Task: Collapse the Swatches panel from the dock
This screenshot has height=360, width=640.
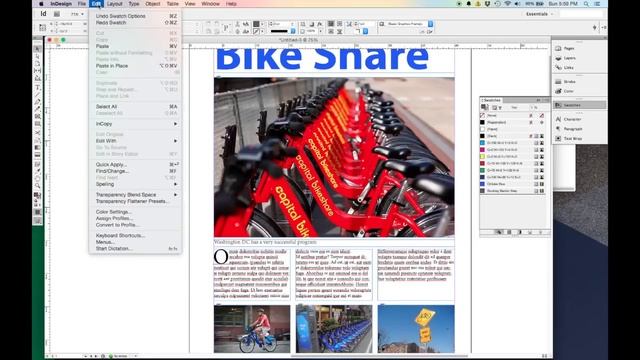Action: 579,105
